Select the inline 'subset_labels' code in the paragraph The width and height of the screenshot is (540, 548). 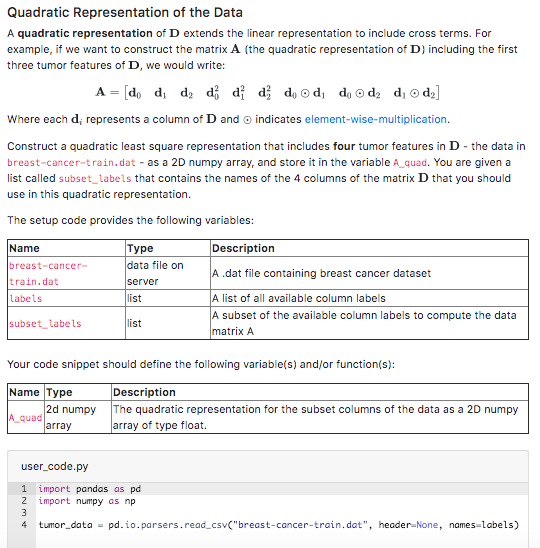pyautogui.click(x=95, y=179)
